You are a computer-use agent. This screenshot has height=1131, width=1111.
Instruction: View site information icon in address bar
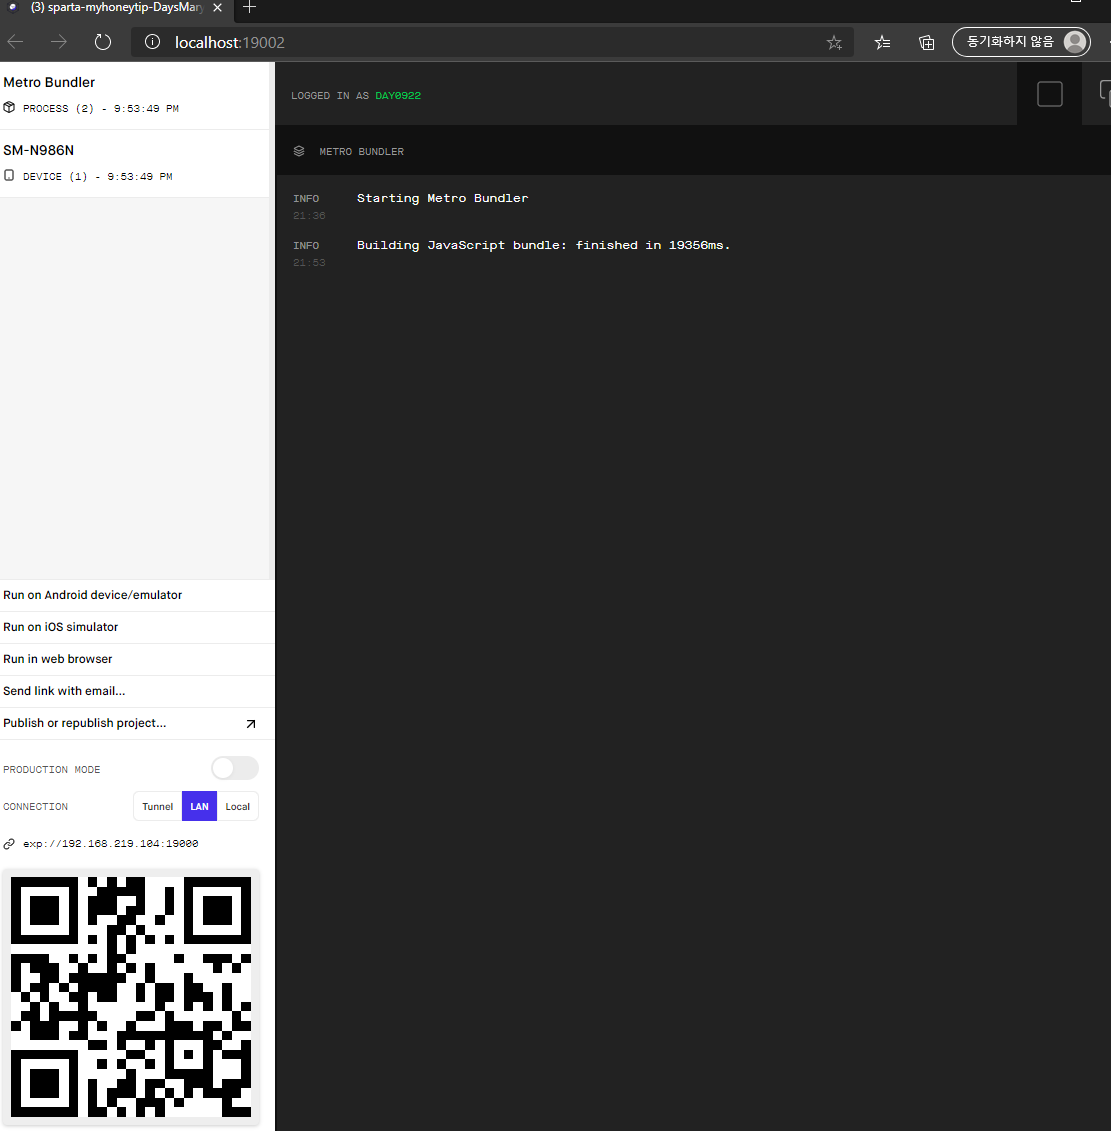[152, 42]
